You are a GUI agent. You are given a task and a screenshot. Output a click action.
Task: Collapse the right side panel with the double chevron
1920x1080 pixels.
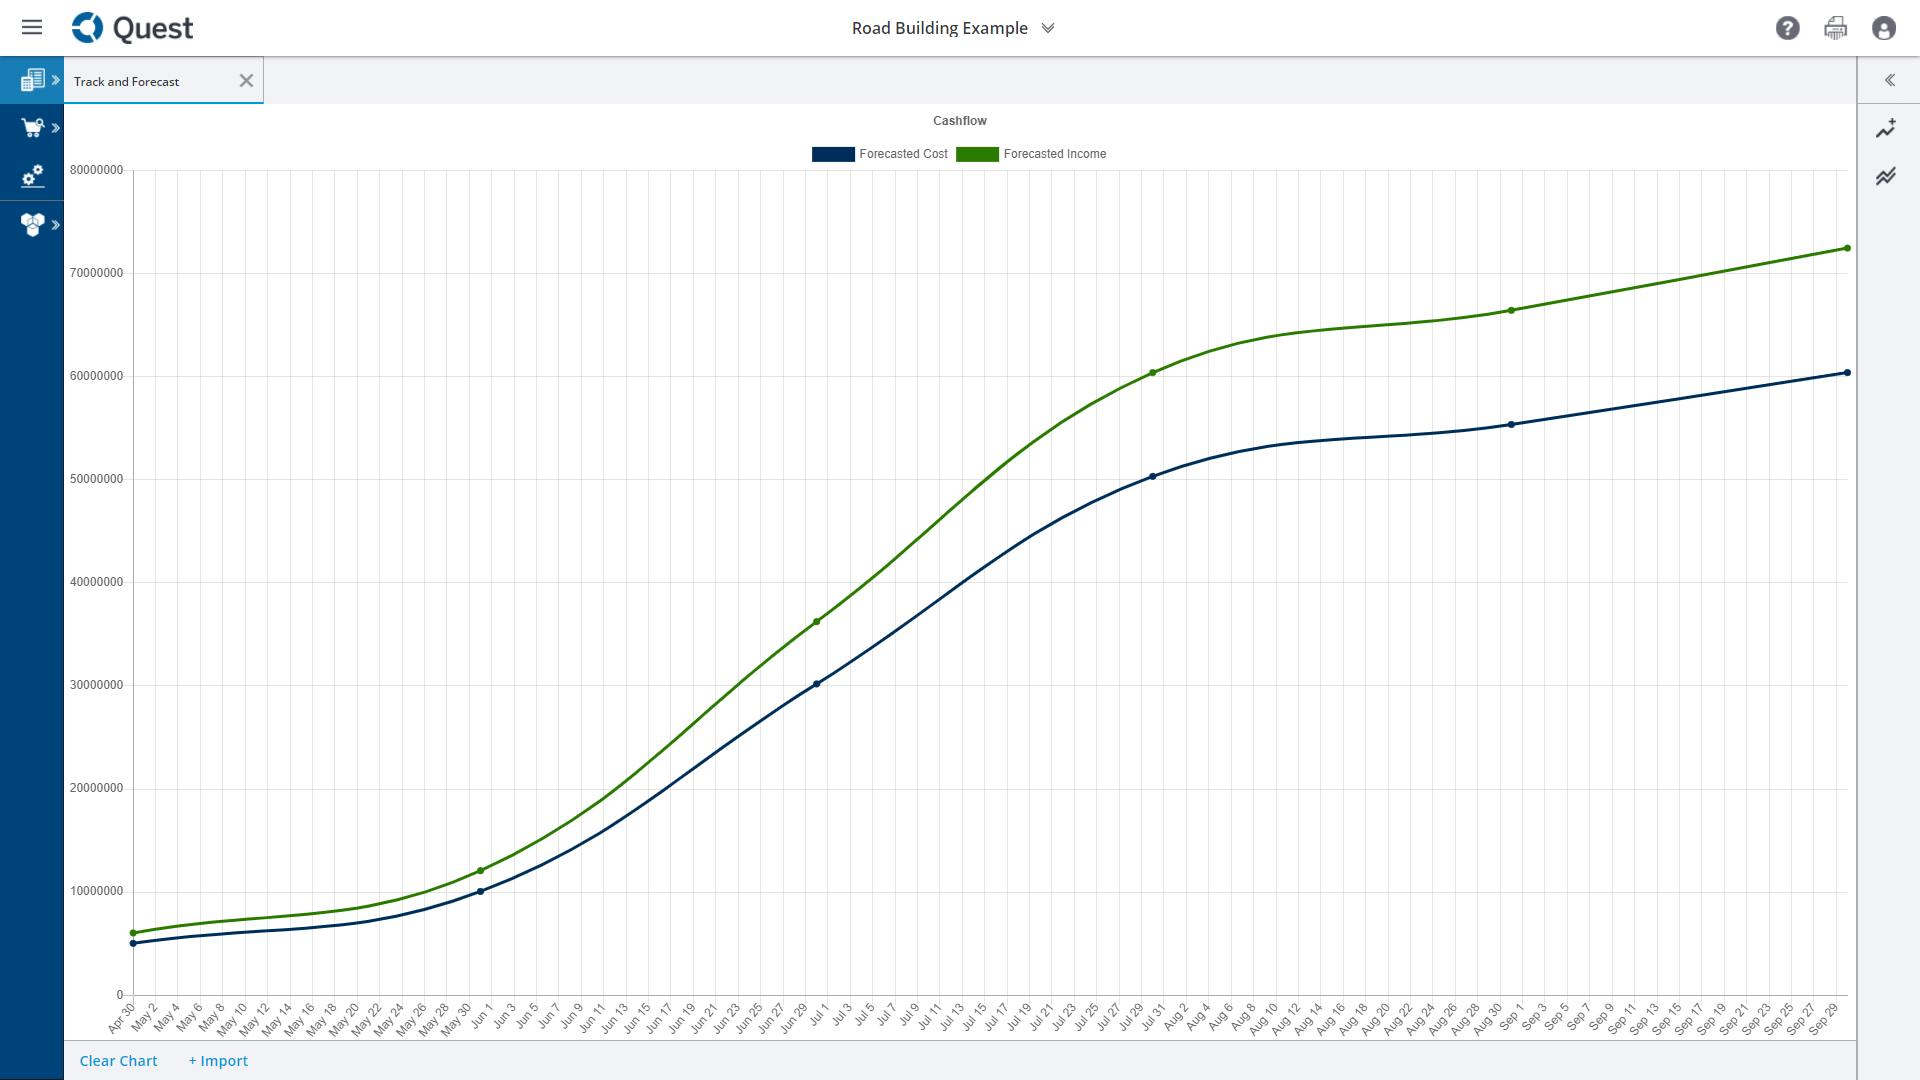click(1890, 80)
